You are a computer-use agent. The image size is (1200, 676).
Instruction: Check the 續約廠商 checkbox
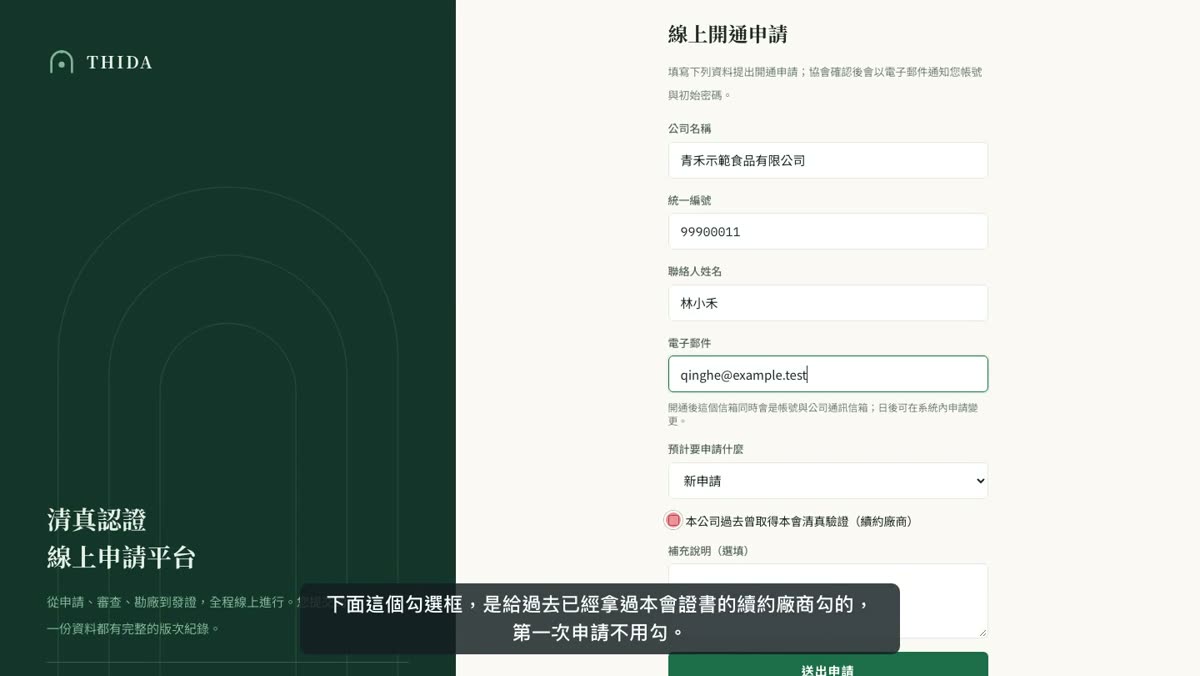click(x=674, y=520)
